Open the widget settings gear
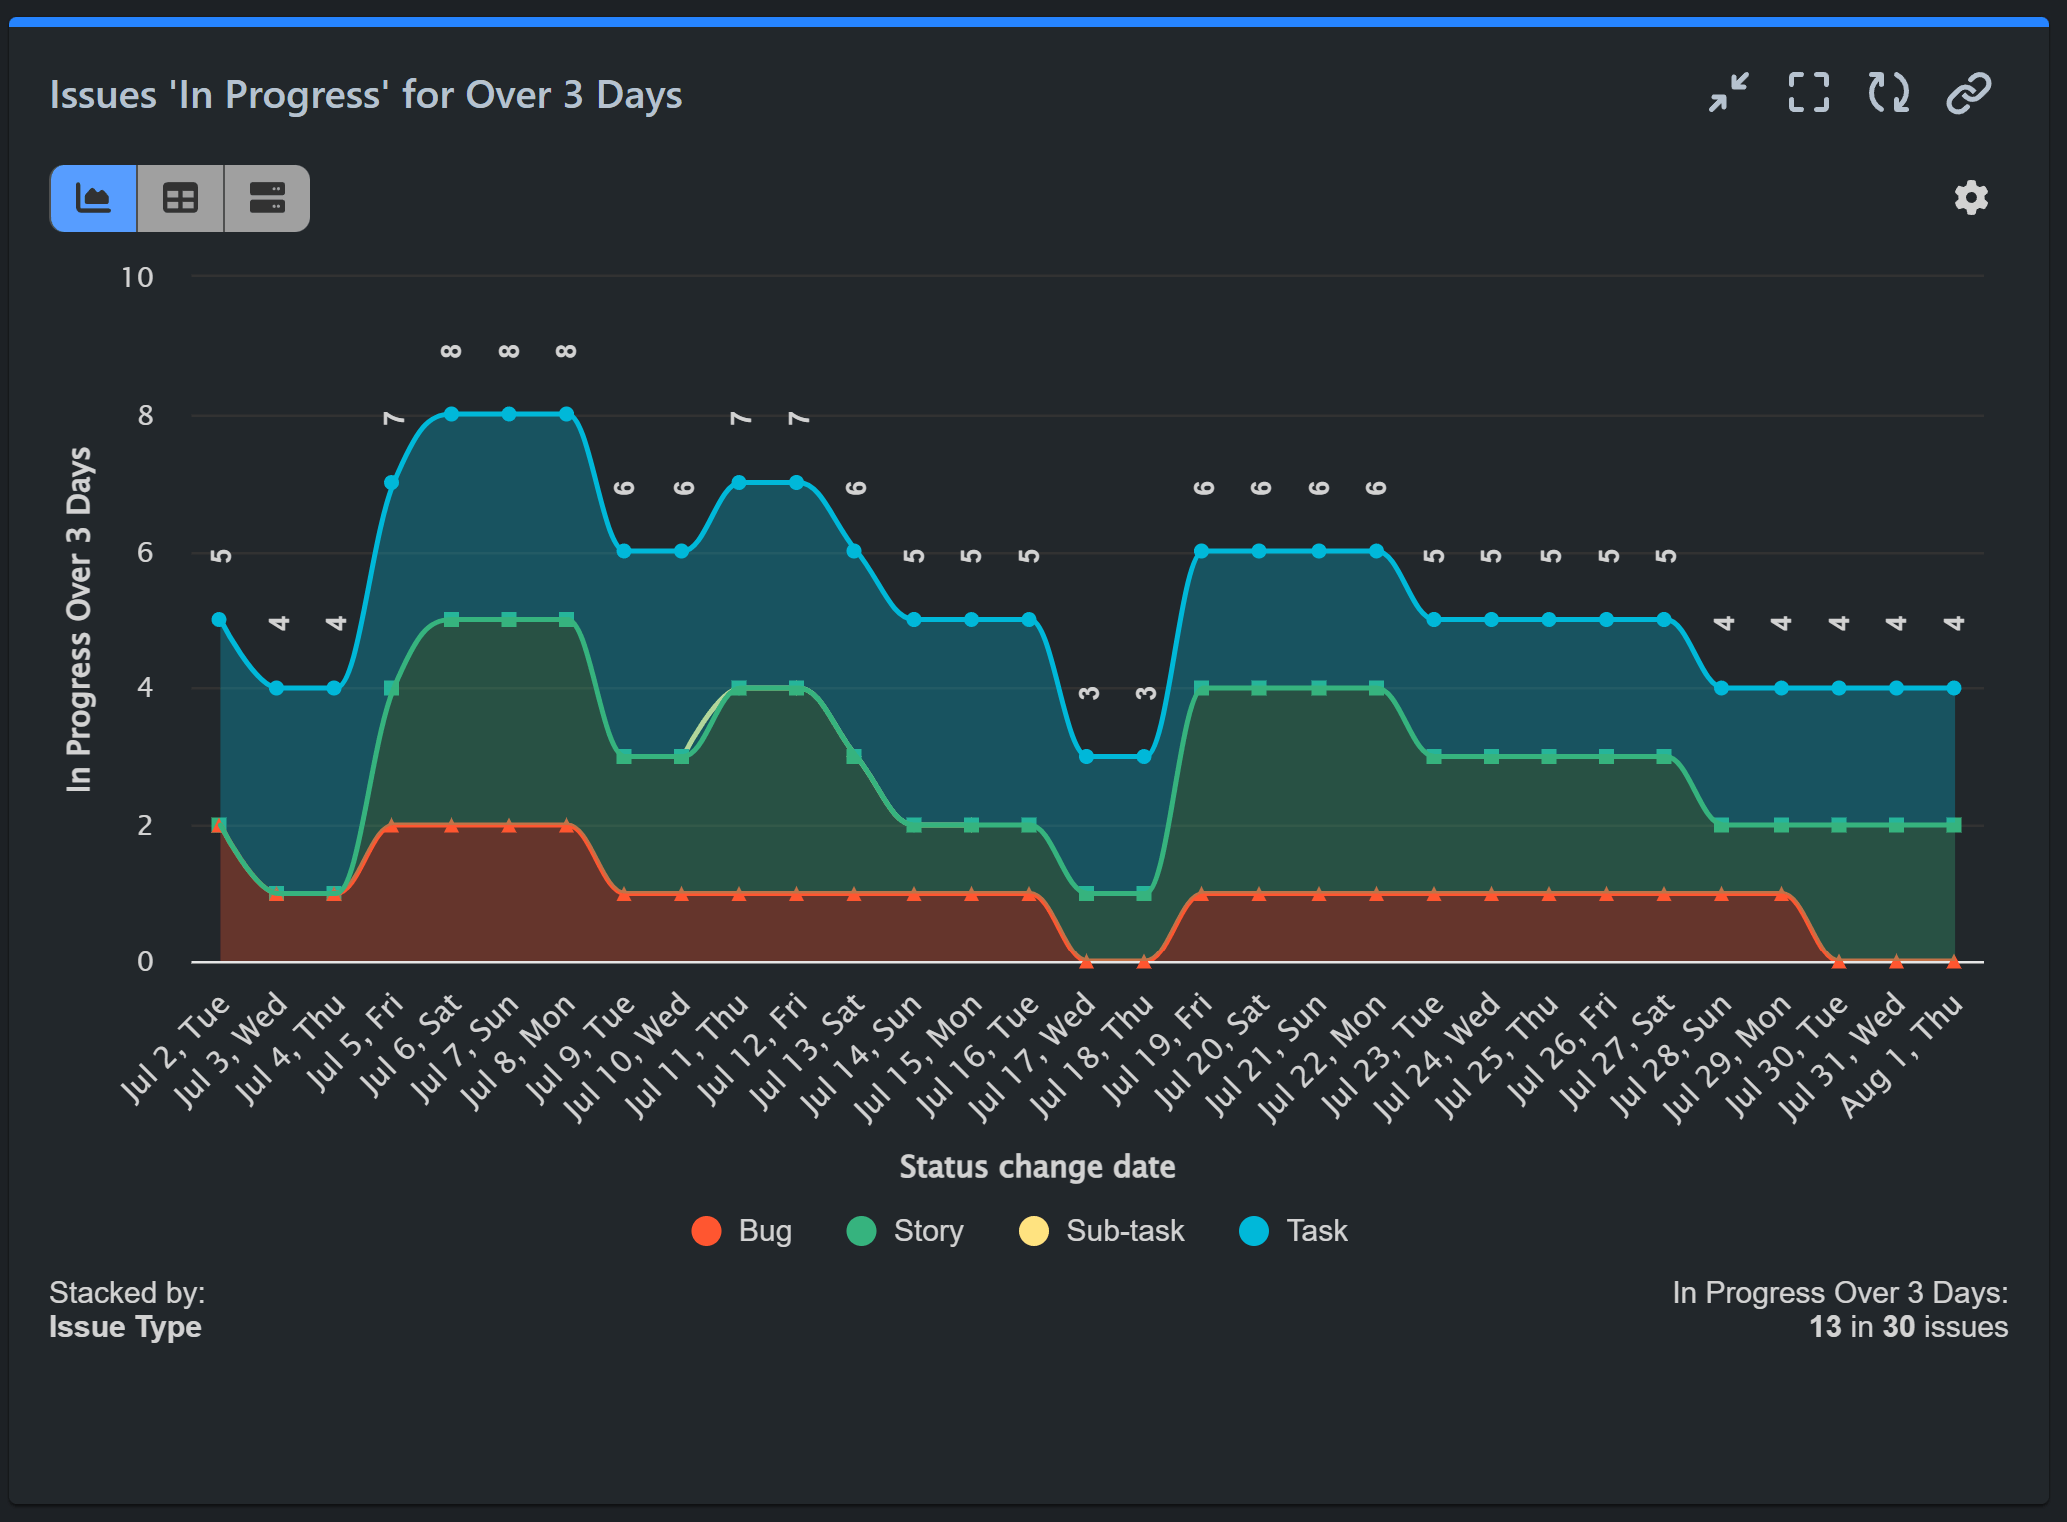The width and height of the screenshot is (2067, 1522). 1969,198
